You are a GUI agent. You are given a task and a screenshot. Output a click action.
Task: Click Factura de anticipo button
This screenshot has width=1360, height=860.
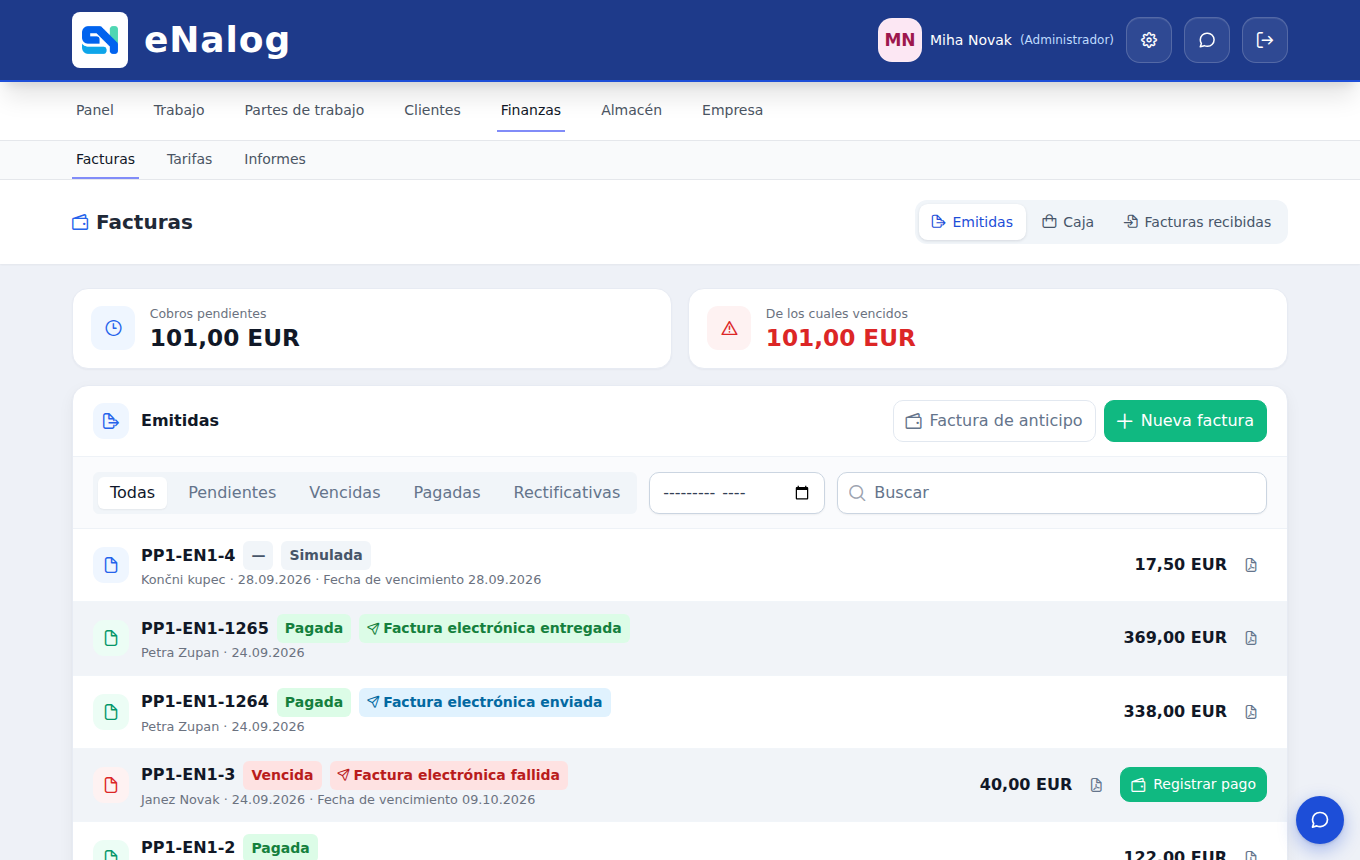pyautogui.click(x=994, y=421)
